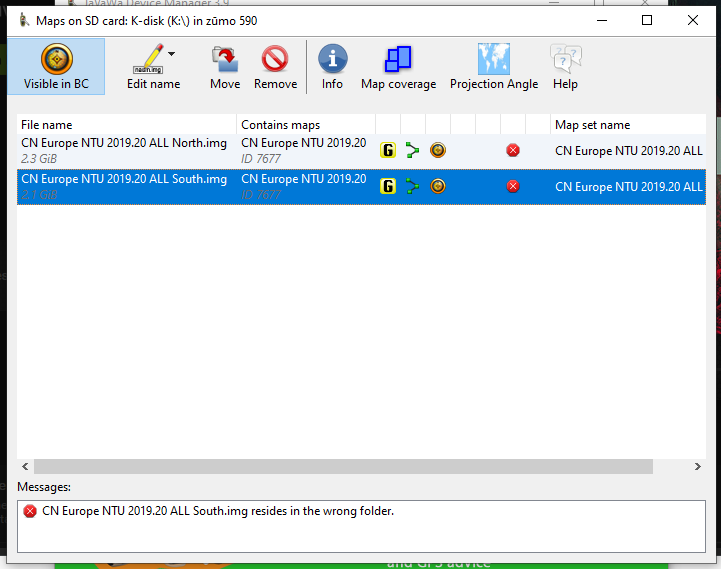The image size is (721, 569).
Task: Click the window title bar app icon
Action: [x=23, y=20]
